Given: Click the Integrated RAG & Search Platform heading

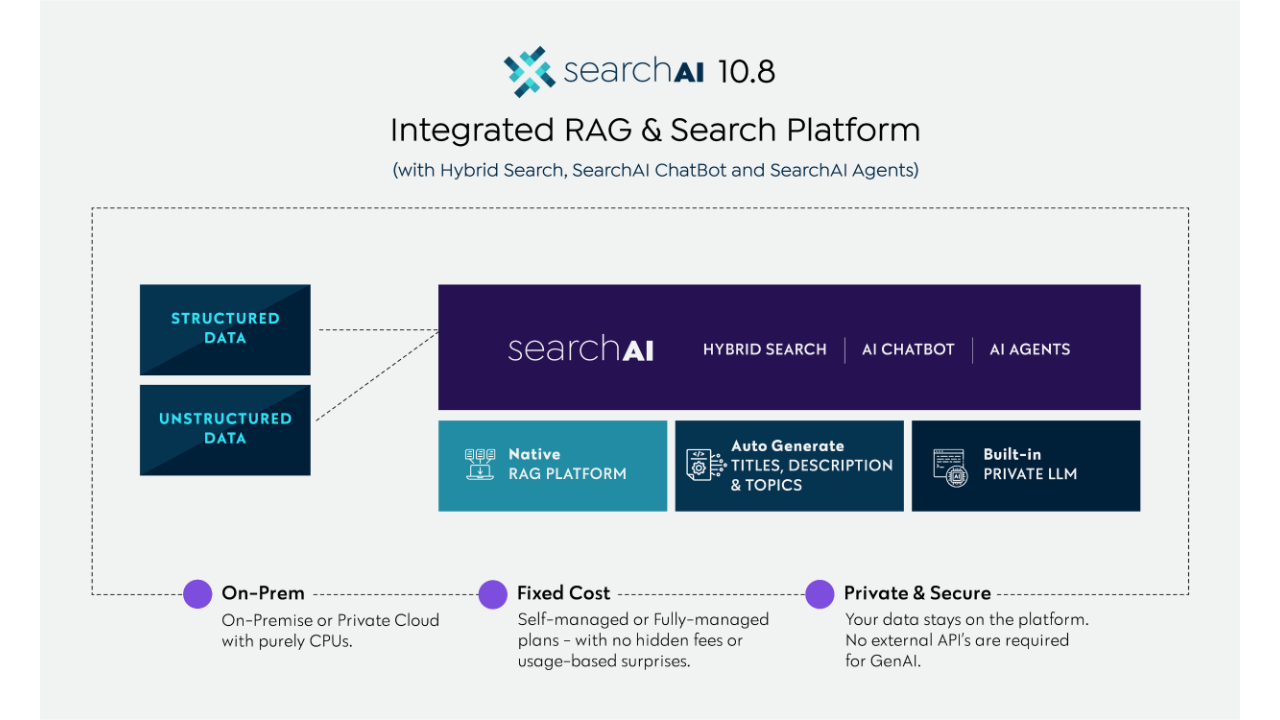Looking at the screenshot, I should [655, 130].
